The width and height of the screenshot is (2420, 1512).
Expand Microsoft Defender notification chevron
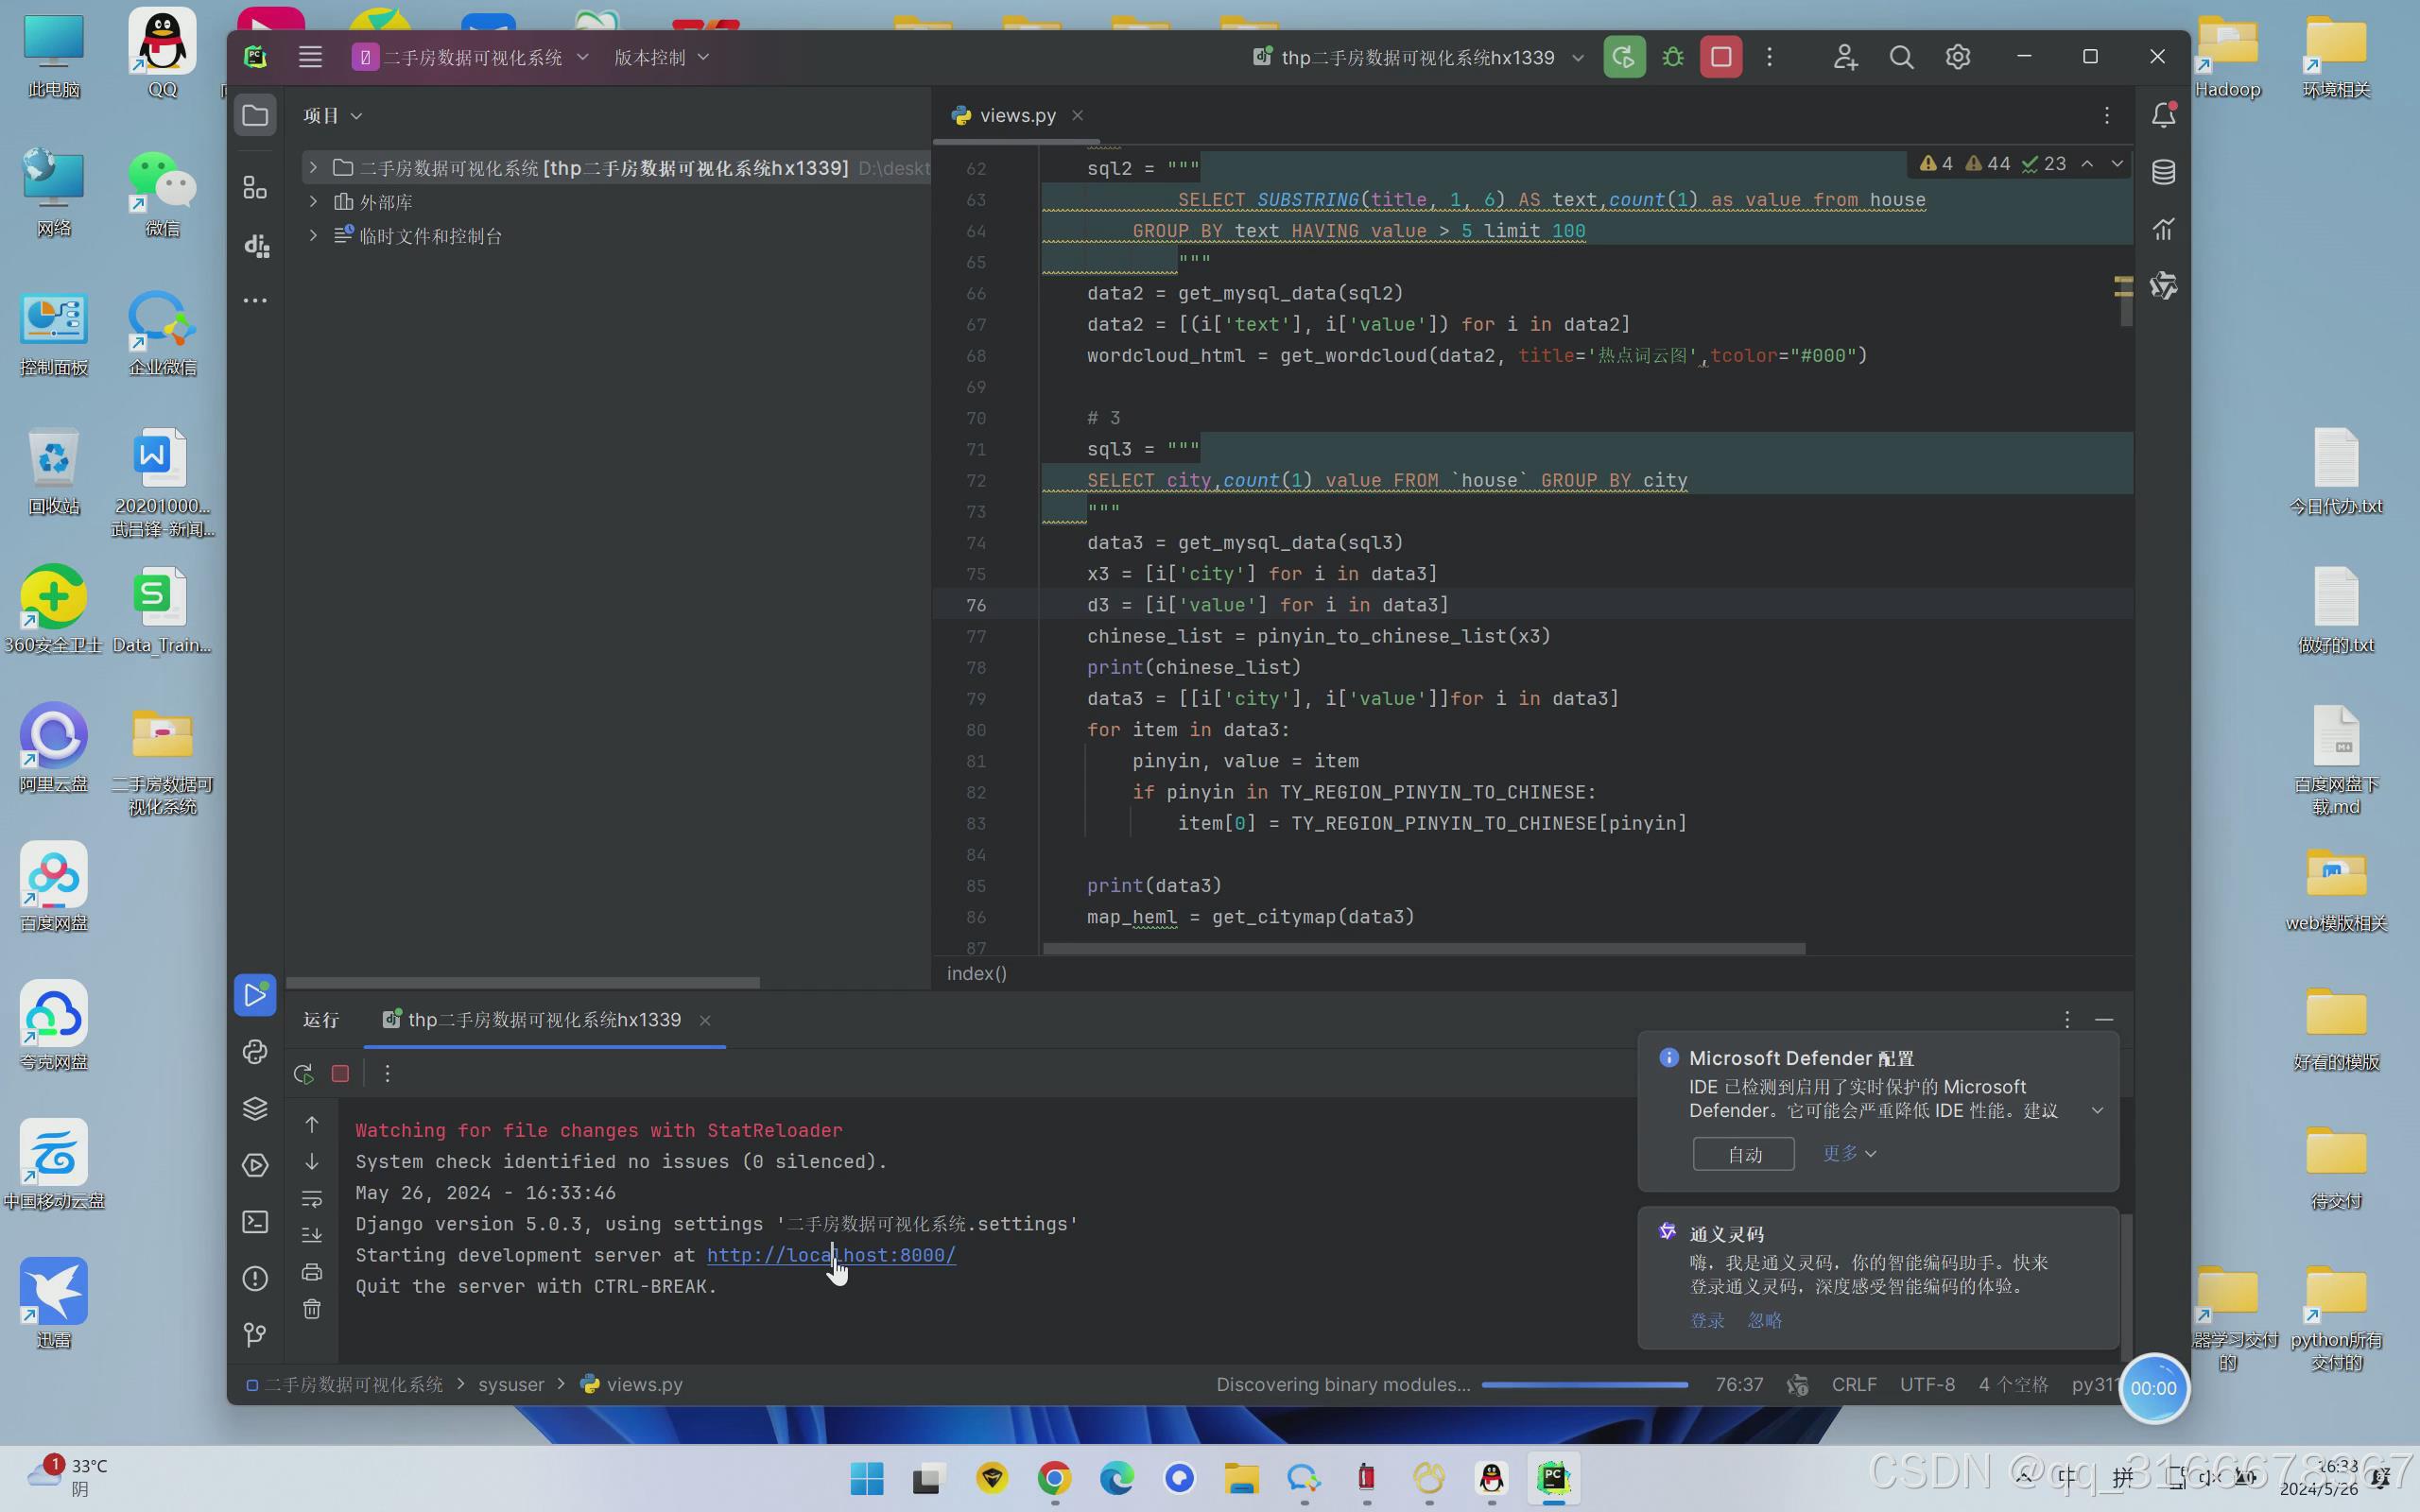click(x=2097, y=1110)
